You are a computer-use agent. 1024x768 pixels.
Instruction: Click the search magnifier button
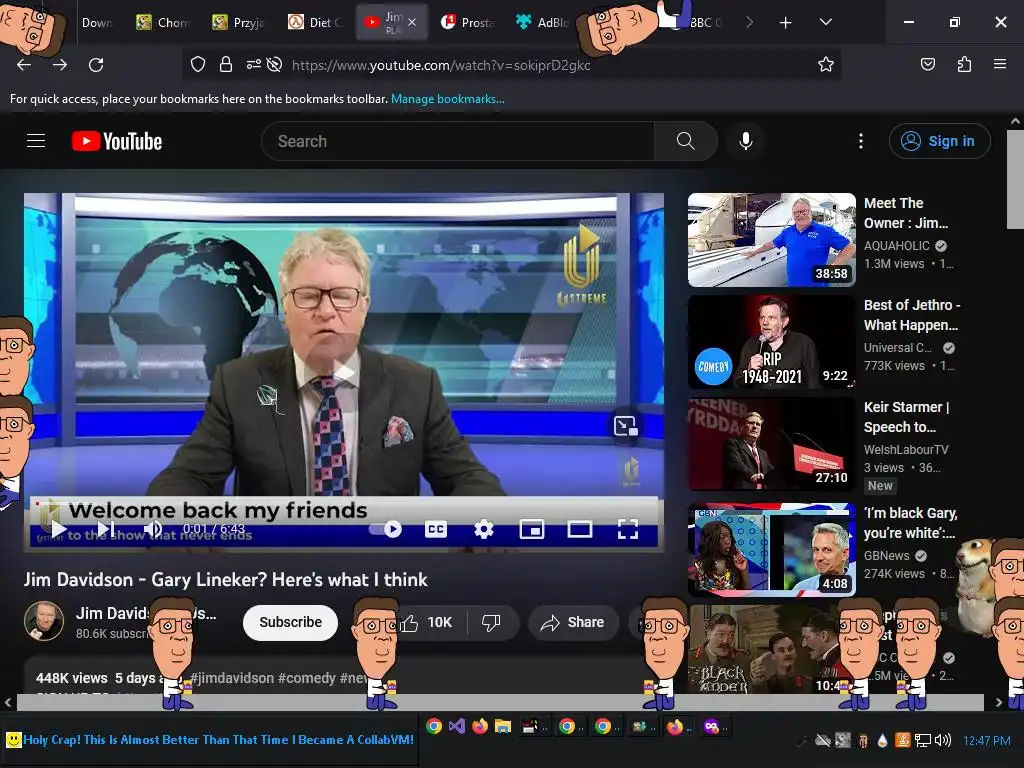[686, 141]
